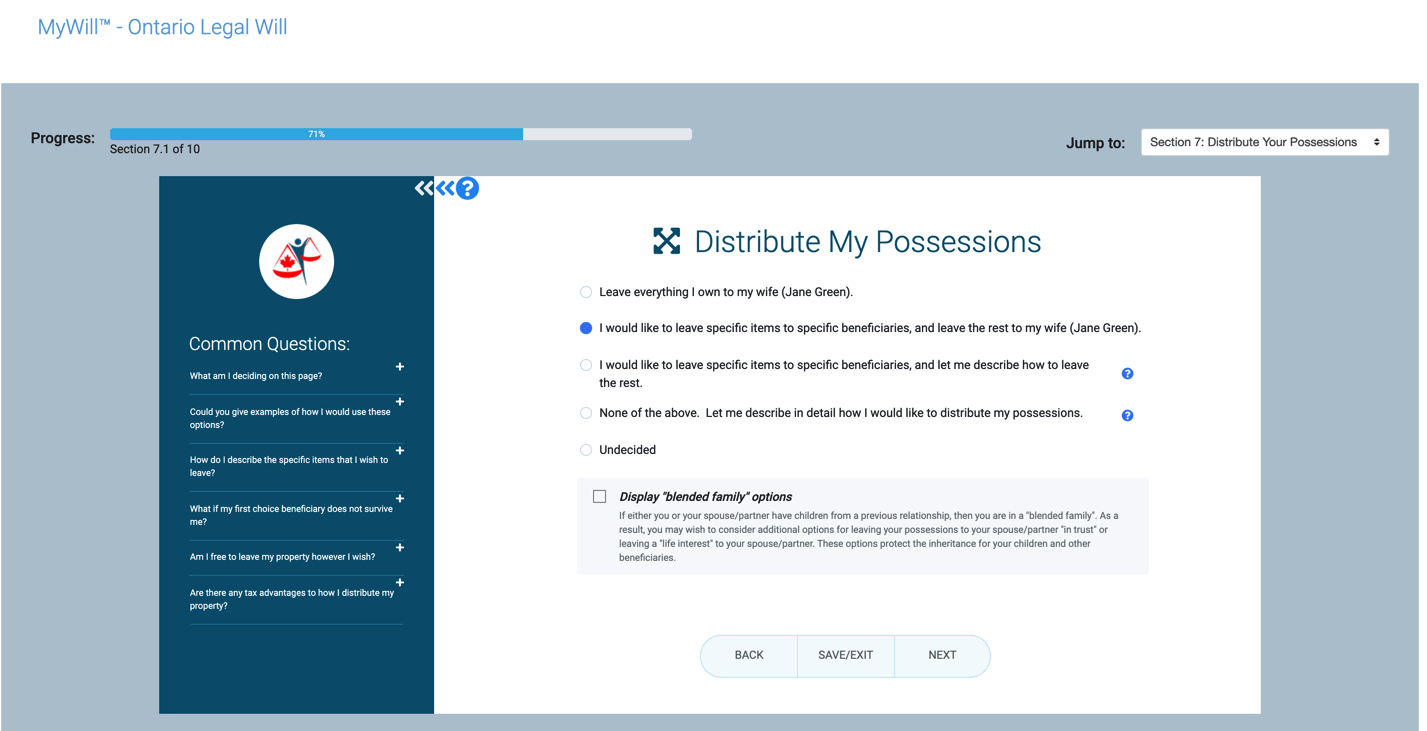
Task: Click the BACK button
Action: coord(749,656)
